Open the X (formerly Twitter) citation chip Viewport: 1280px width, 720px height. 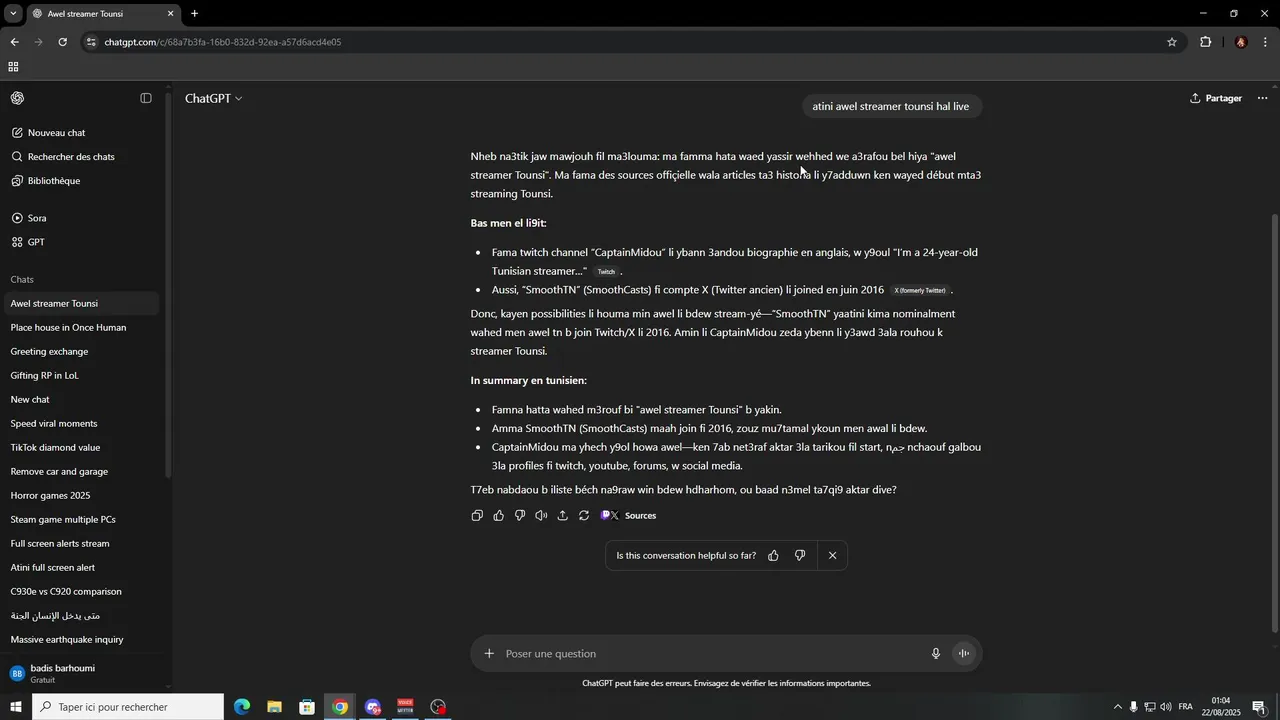tap(920, 291)
